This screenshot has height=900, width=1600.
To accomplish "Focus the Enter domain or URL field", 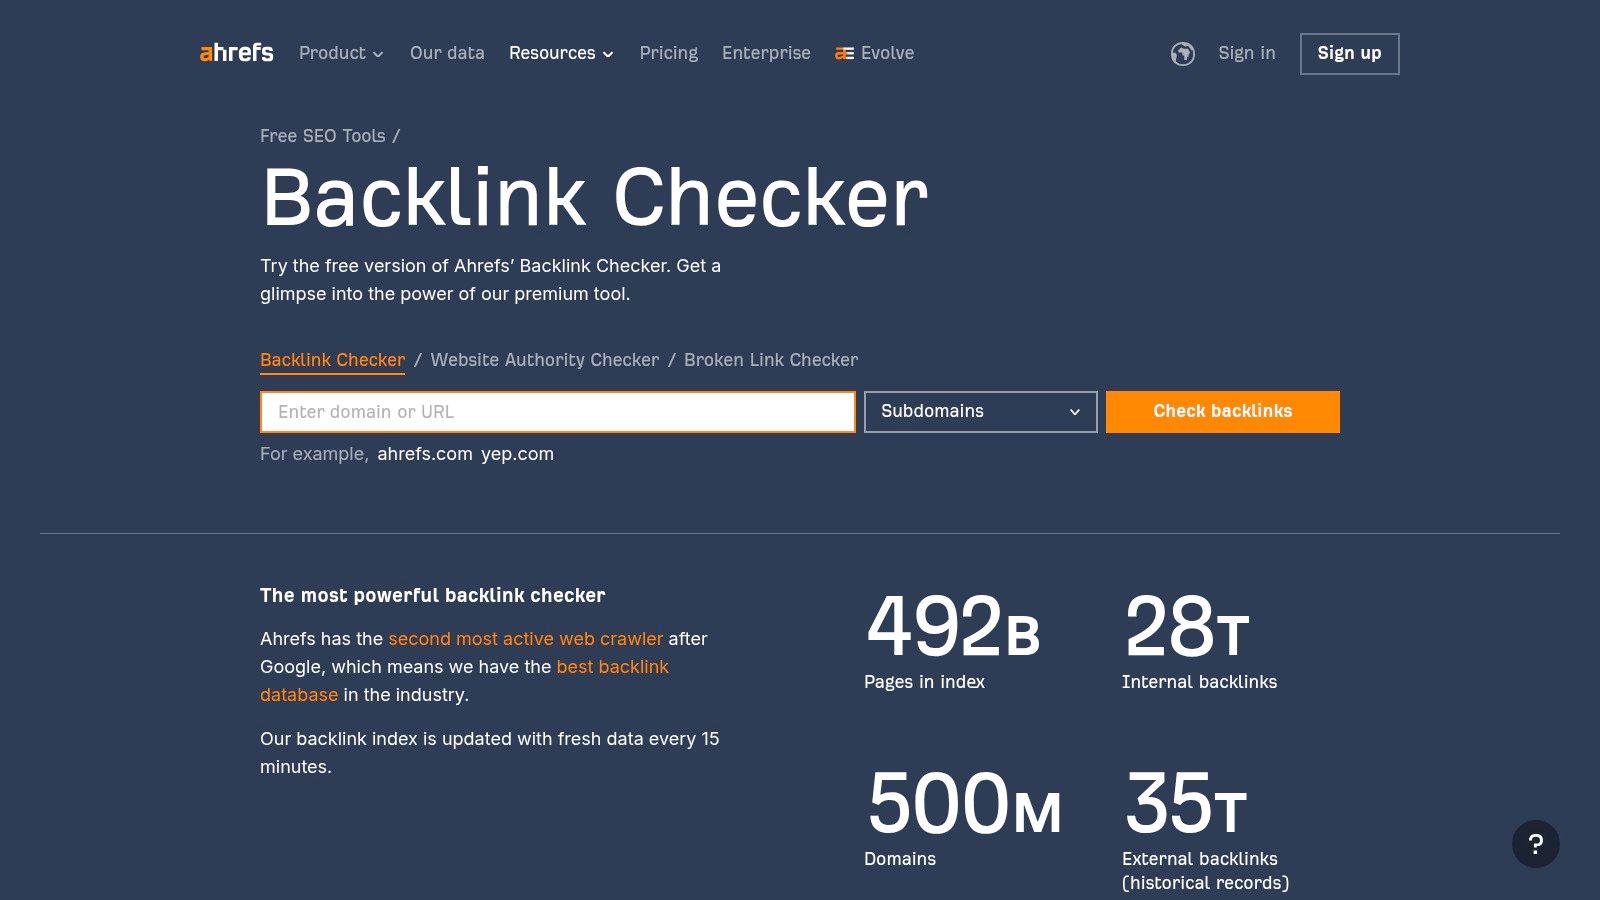I will point(558,412).
